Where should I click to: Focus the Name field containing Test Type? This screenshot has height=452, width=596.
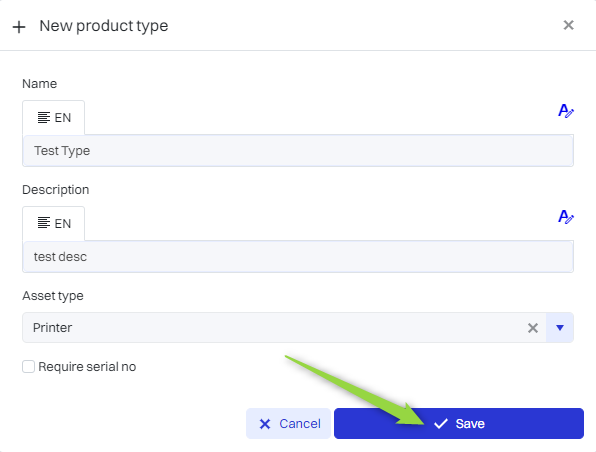[298, 151]
